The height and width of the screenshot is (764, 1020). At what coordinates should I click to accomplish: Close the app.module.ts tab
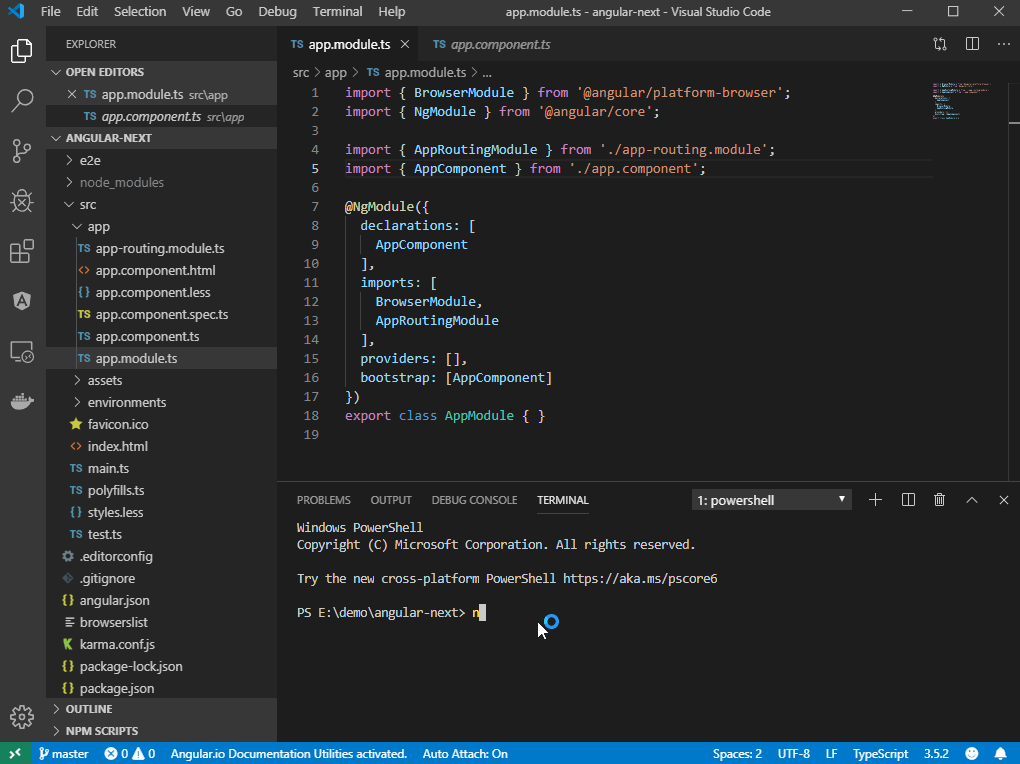coord(405,44)
